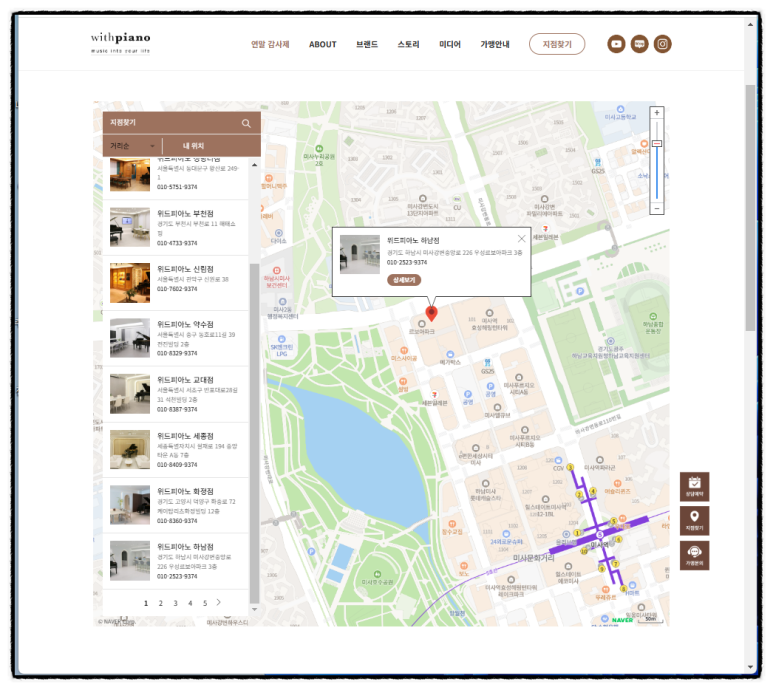Open the ABOUT menu

[x=323, y=44]
